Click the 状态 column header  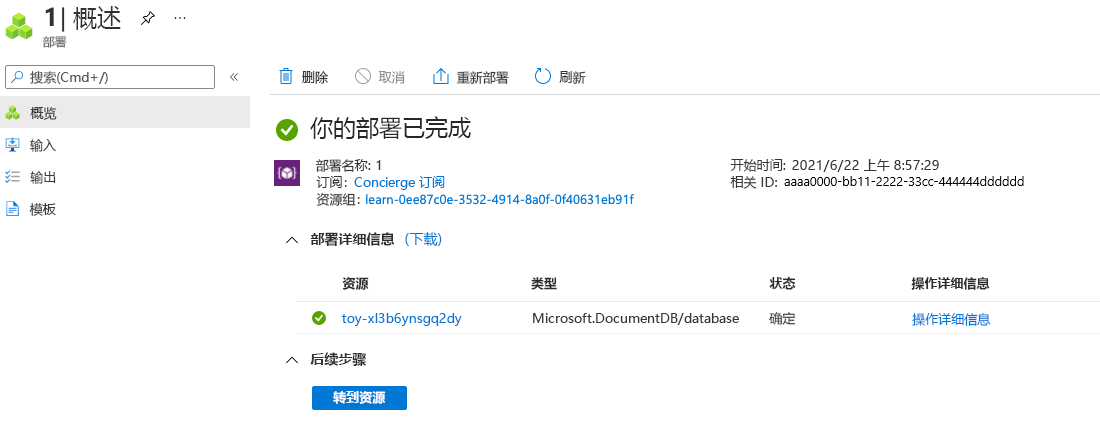pyautogui.click(x=782, y=283)
